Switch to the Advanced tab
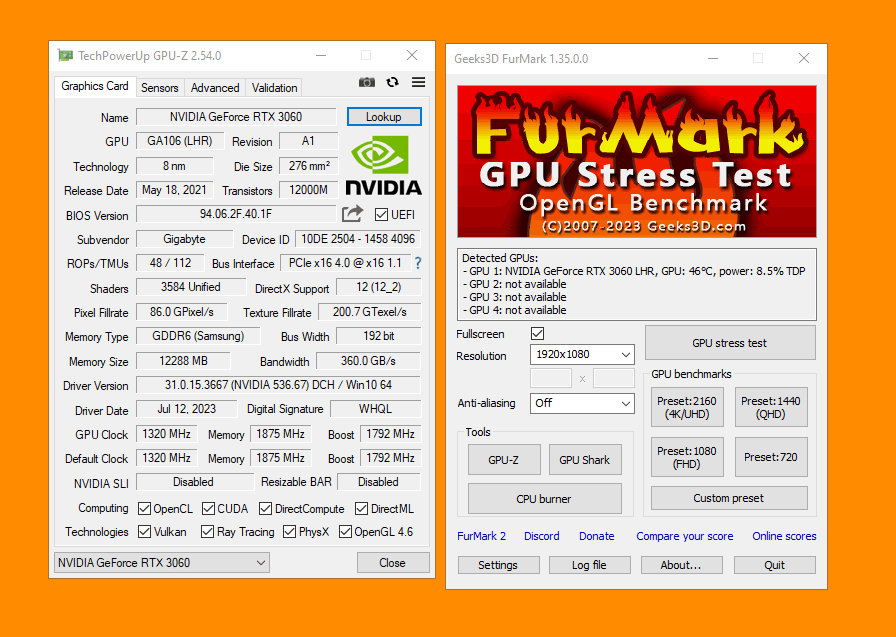Viewport: 896px width, 637px height. (x=215, y=88)
